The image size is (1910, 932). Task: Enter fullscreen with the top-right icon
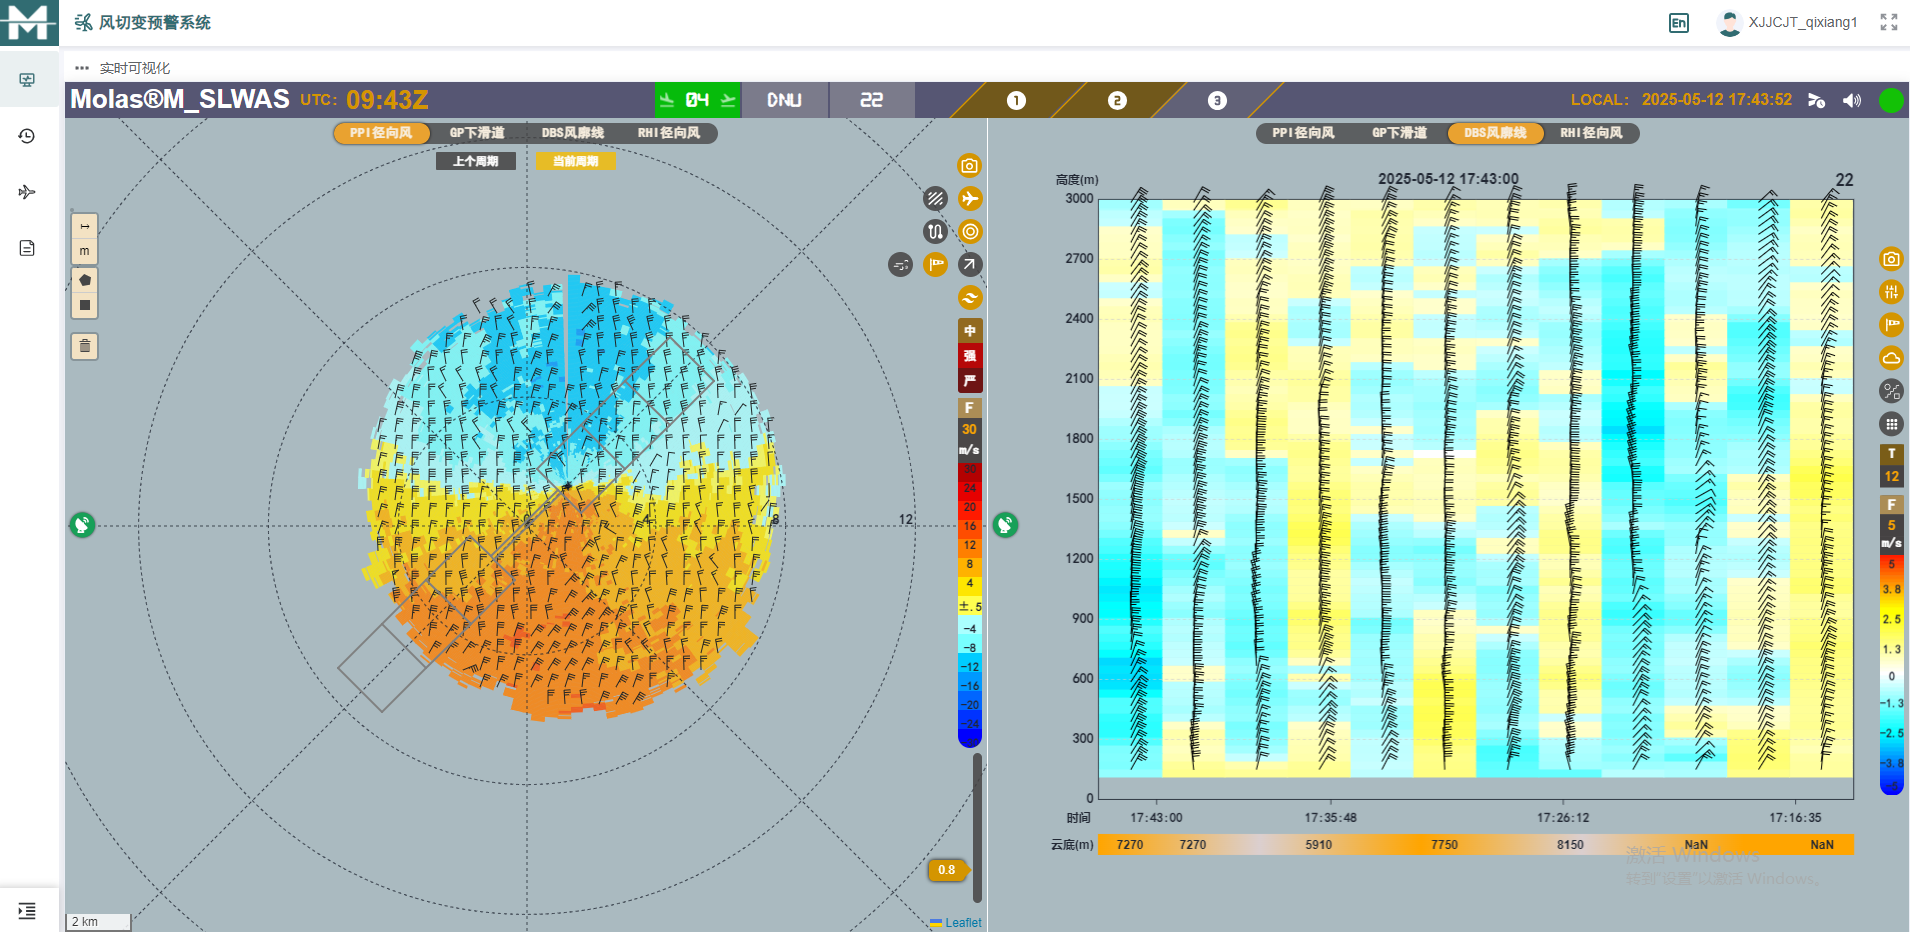[x=1889, y=22]
